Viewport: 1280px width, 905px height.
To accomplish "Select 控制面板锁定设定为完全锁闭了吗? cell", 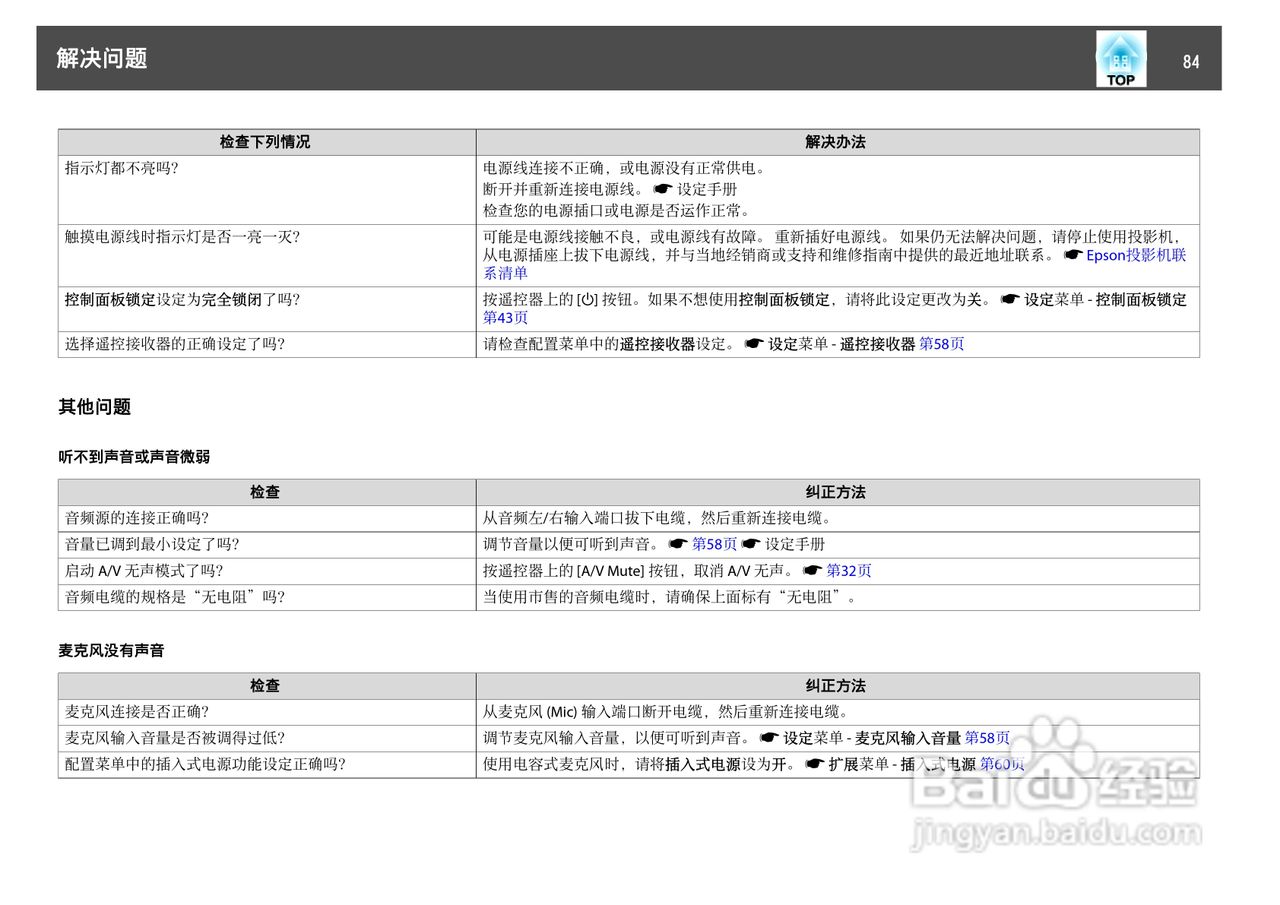I will coord(266,308).
